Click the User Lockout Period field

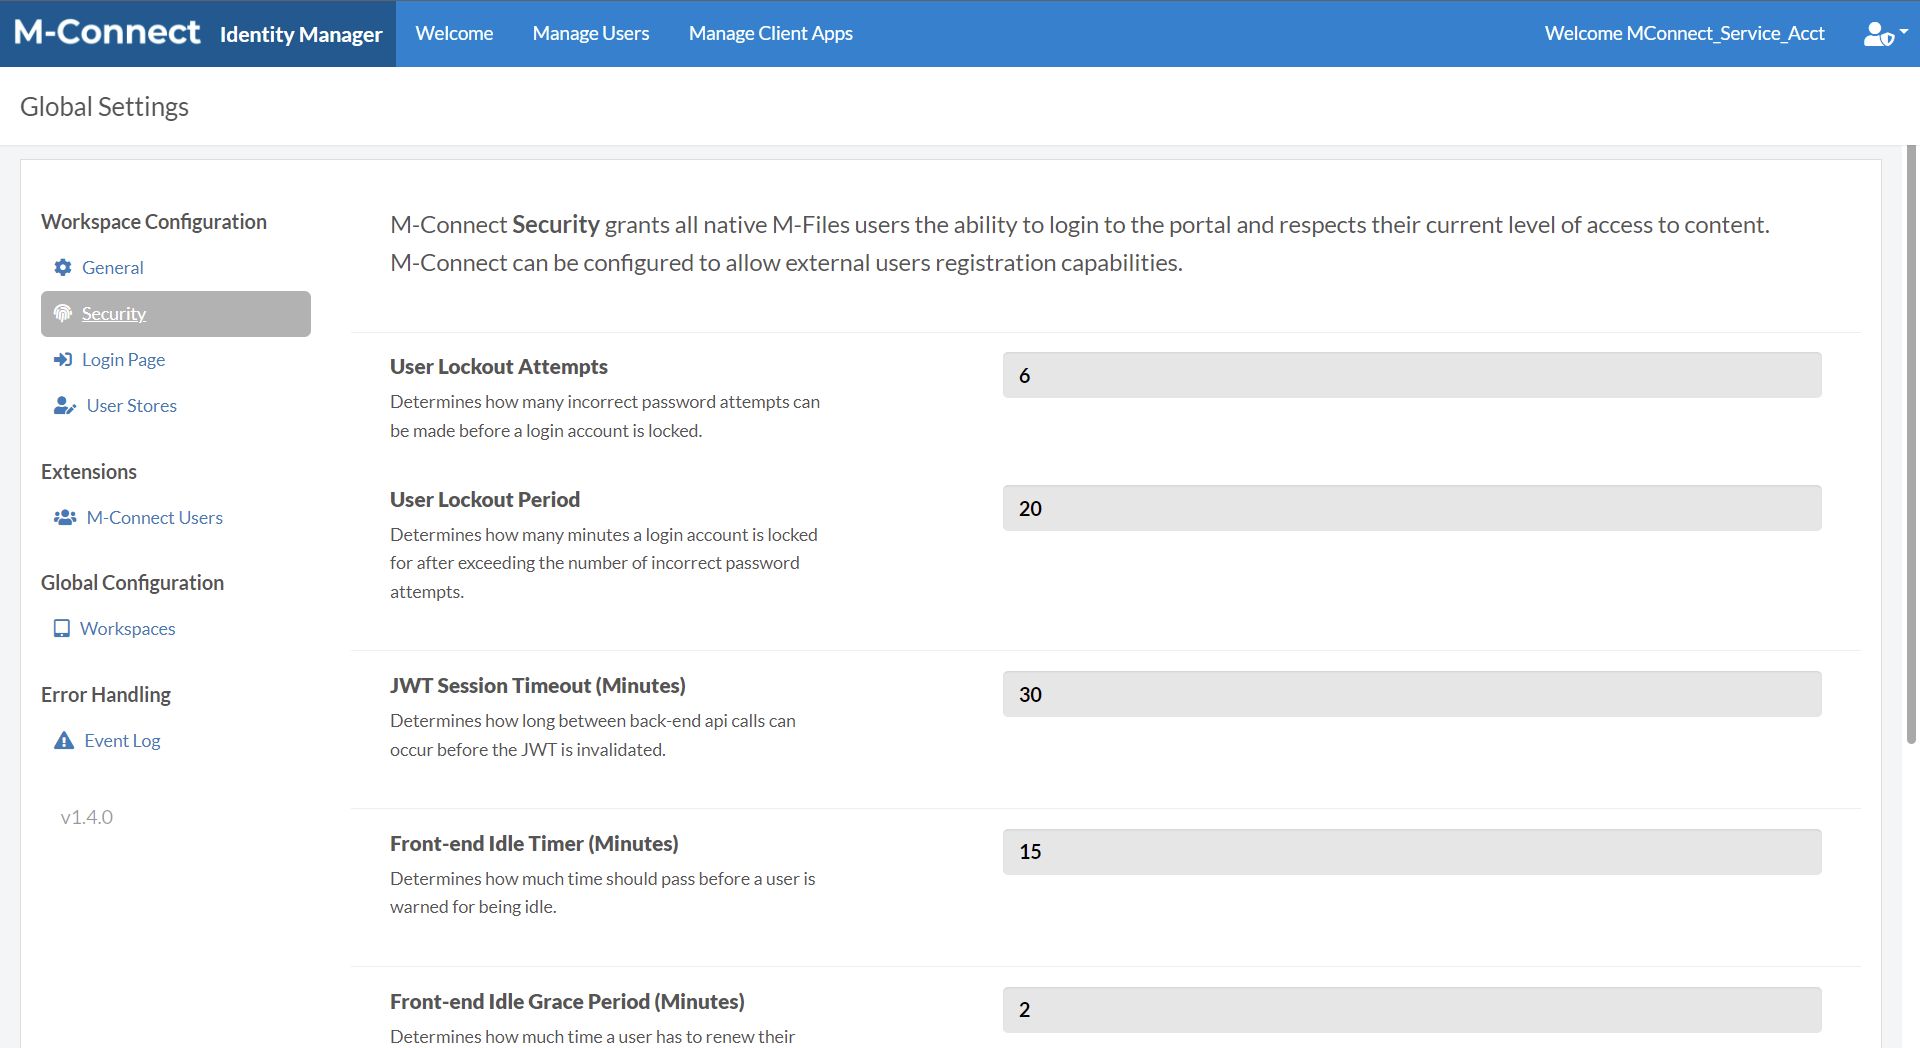(1411, 508)
